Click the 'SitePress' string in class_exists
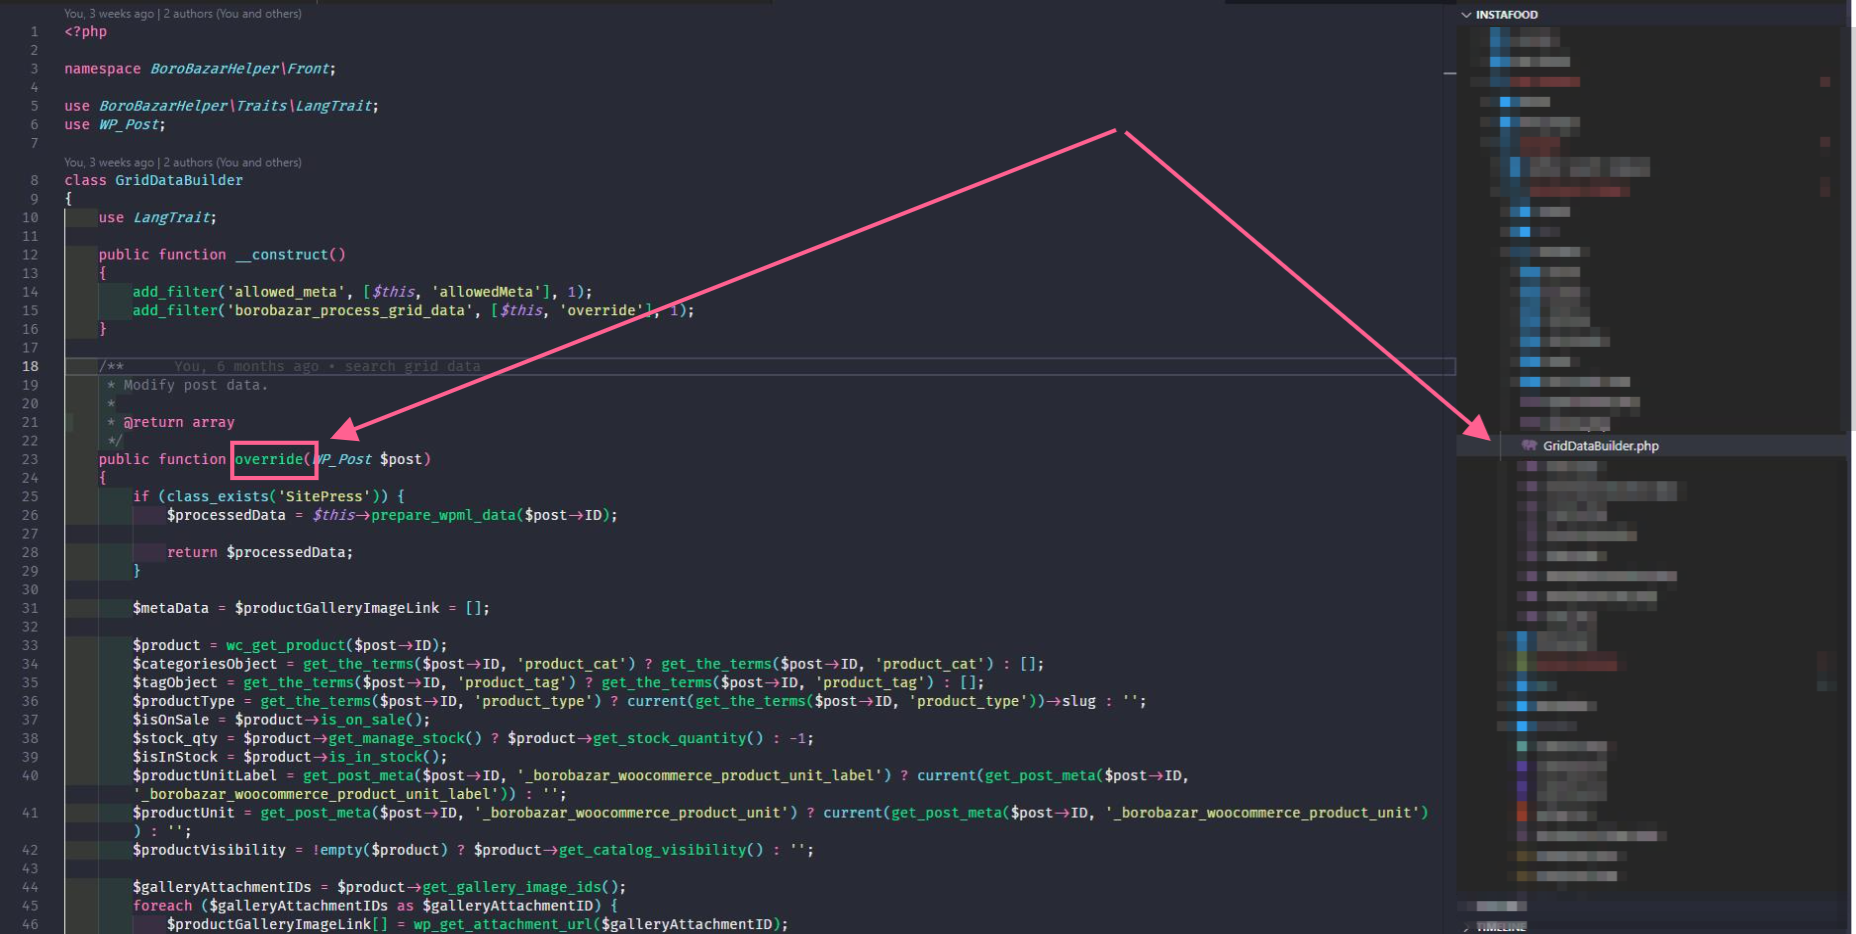The height and width of the screenshot is (934, 1856). pos(324,496)
